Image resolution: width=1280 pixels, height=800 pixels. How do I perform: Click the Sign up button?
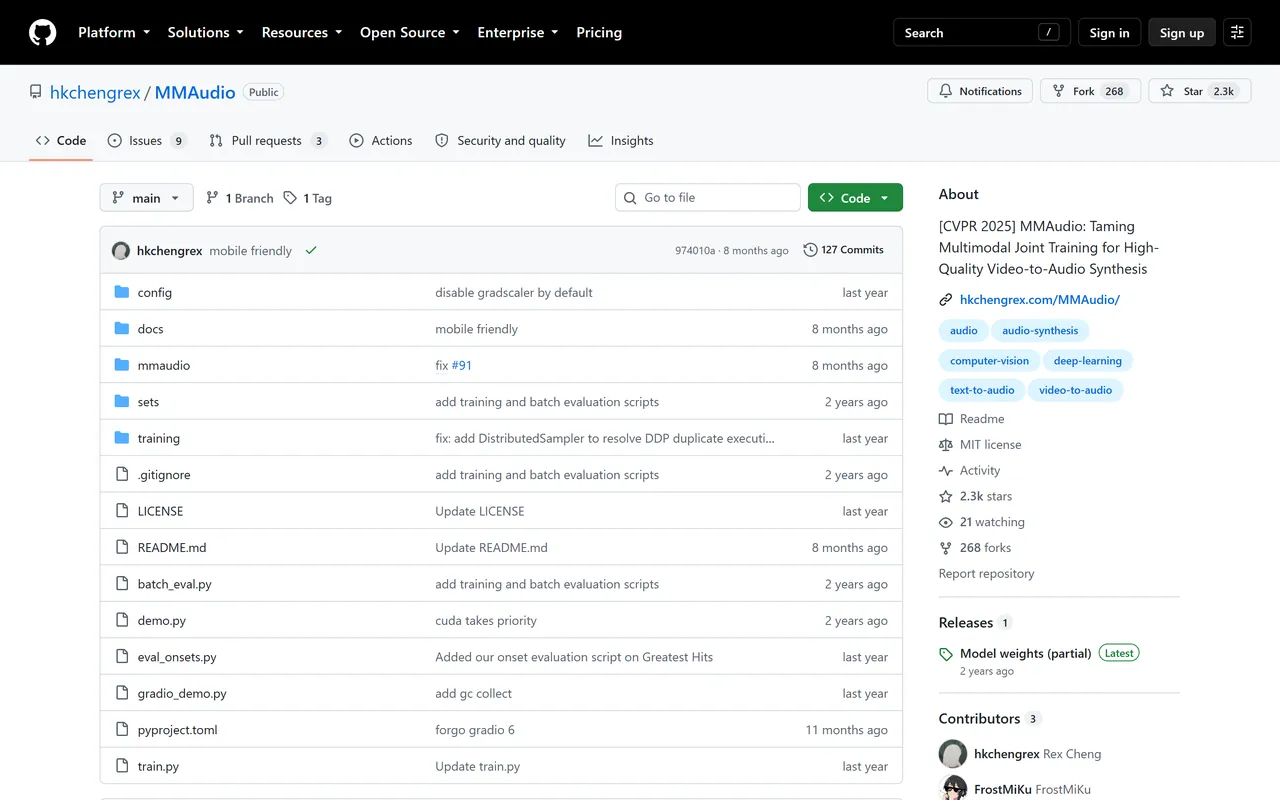1182,33
